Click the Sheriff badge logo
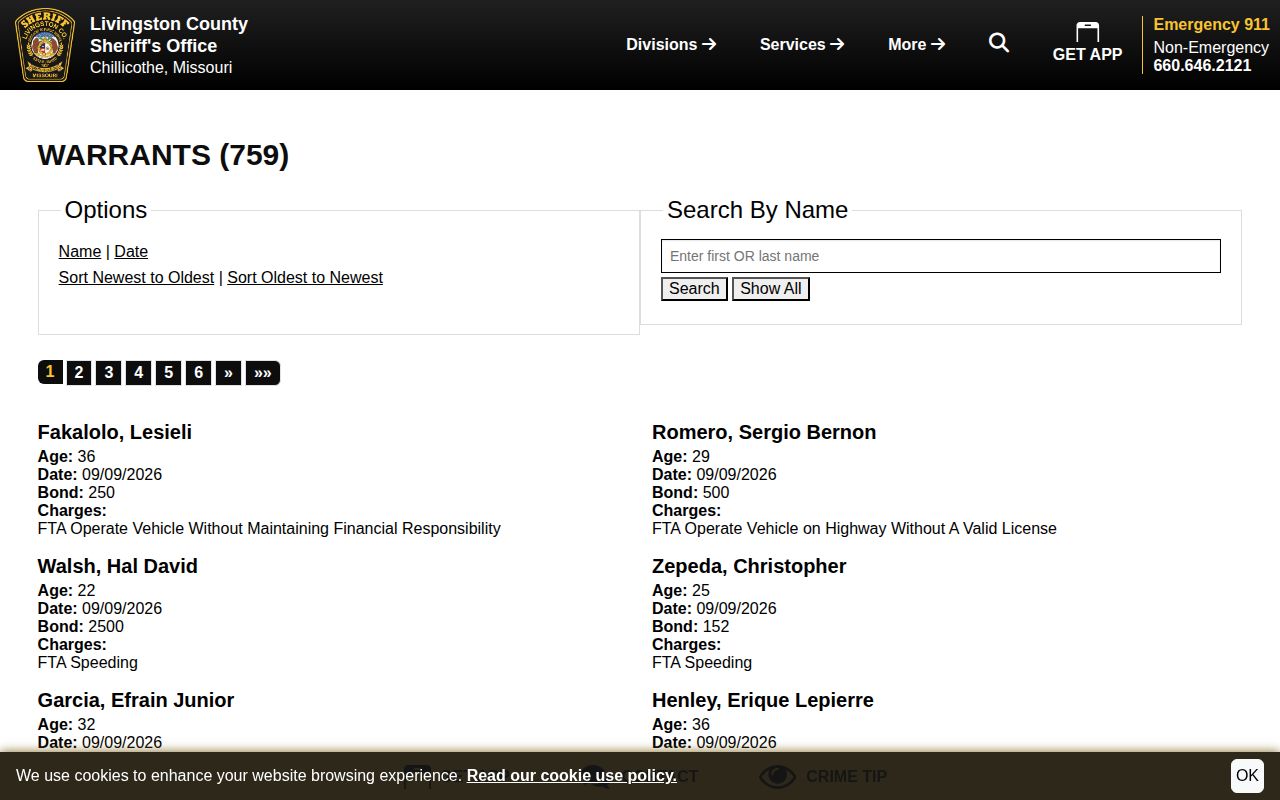Viewport: 1280px width, 800px height. click(x=45, y=45)
